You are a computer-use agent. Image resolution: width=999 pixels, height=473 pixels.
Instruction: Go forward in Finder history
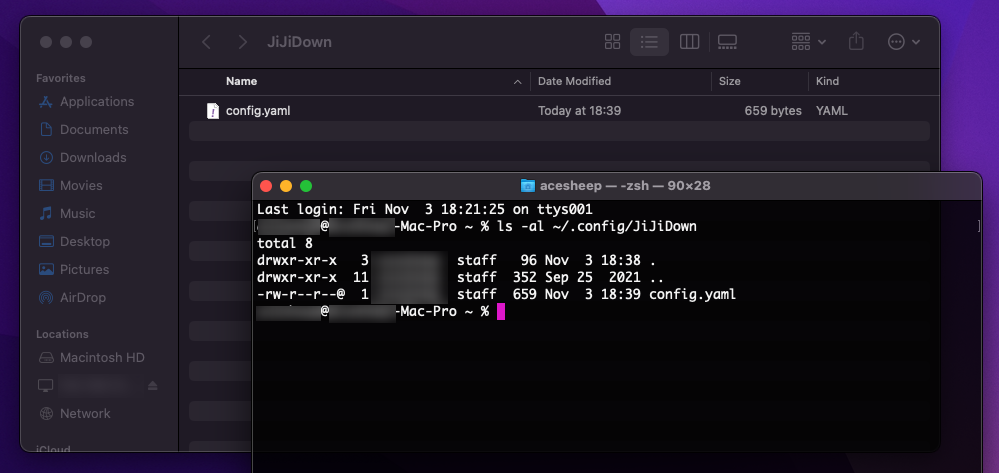[x=242, y=42]
